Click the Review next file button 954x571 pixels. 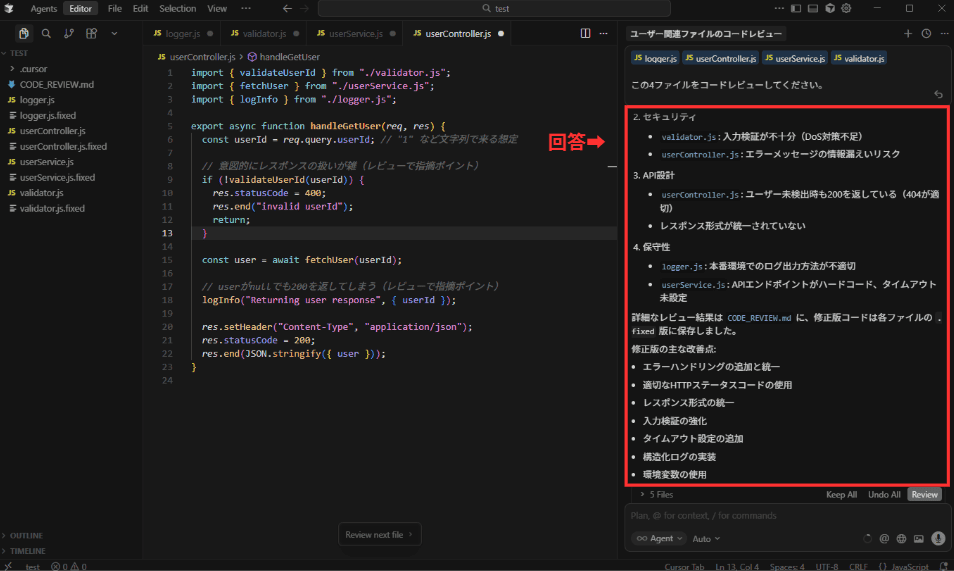pos(379,535)
